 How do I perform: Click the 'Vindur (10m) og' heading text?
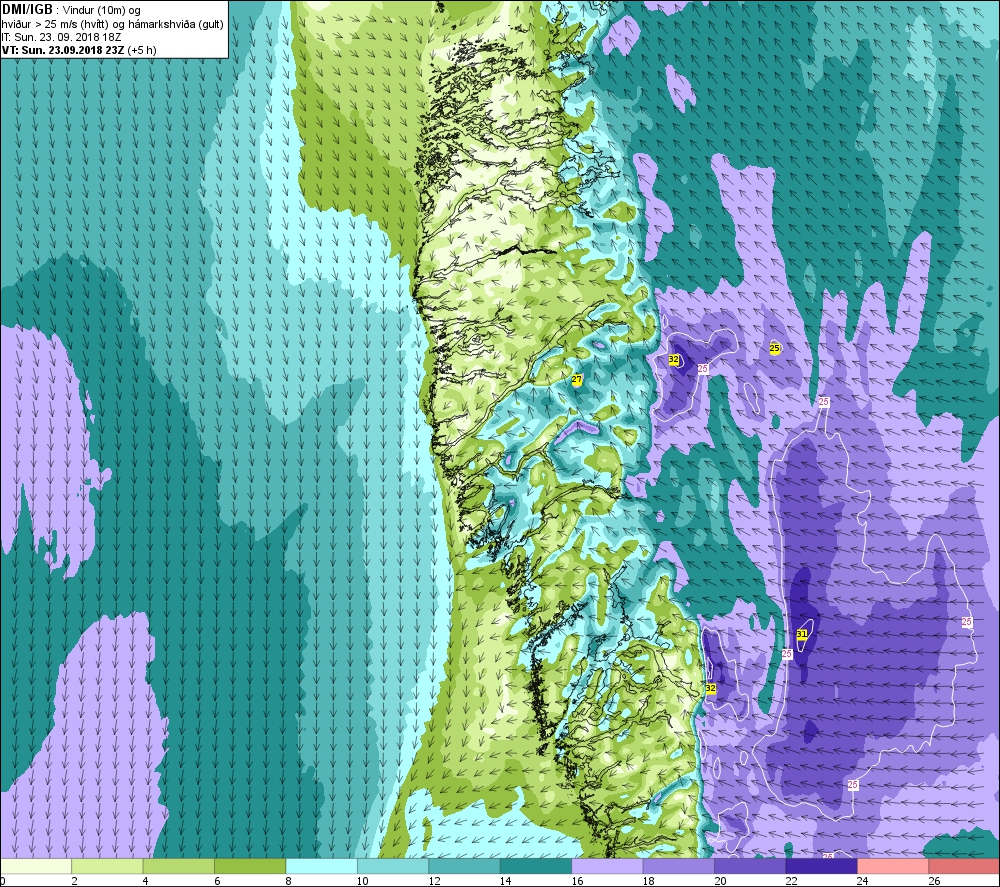[x=101, y=11]
